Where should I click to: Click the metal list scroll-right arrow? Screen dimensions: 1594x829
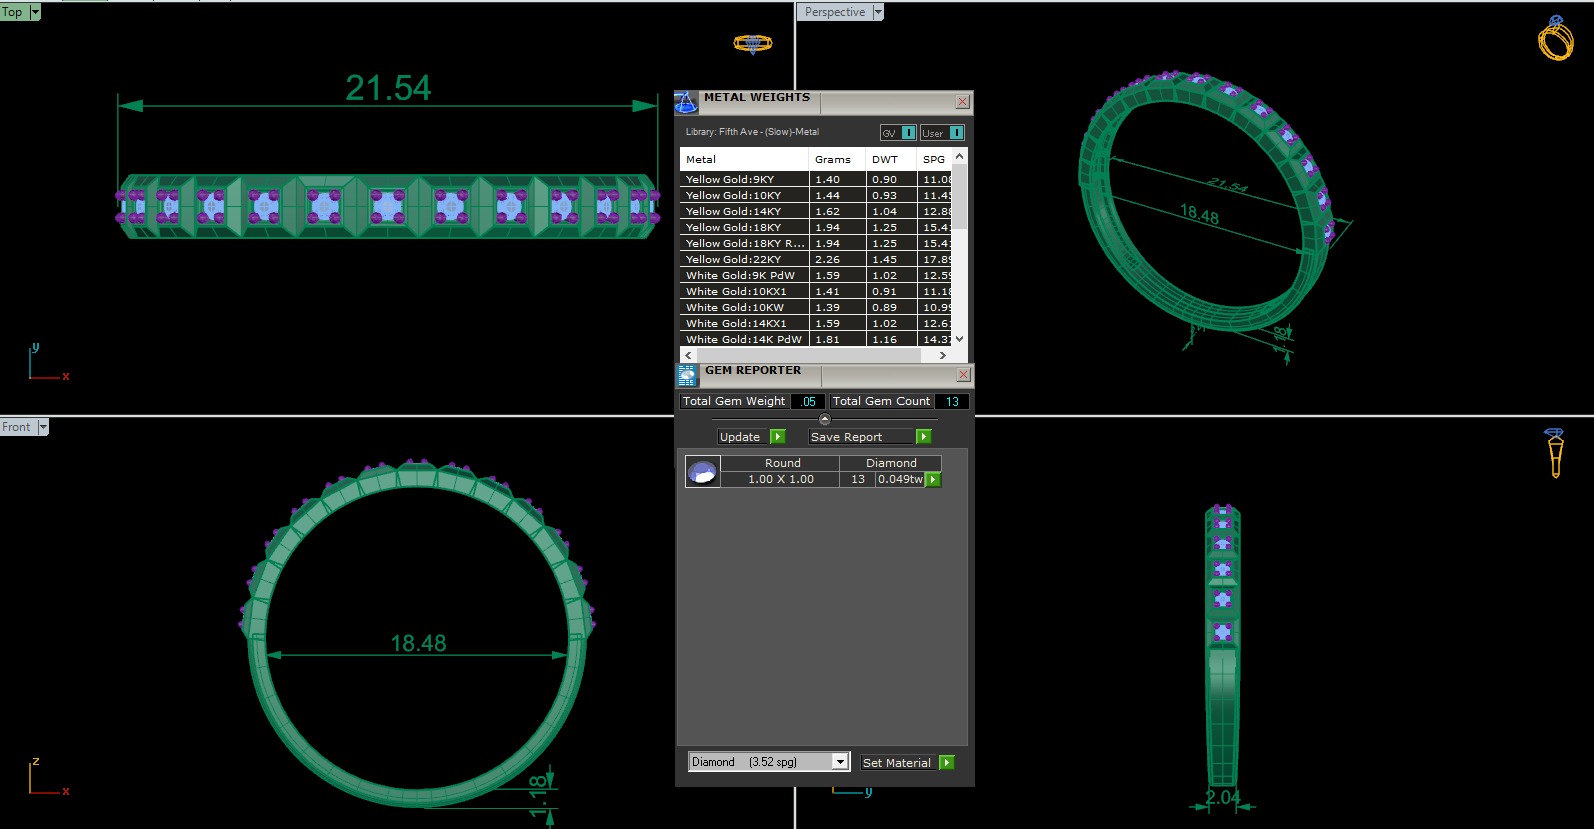[x=942, y=355]
